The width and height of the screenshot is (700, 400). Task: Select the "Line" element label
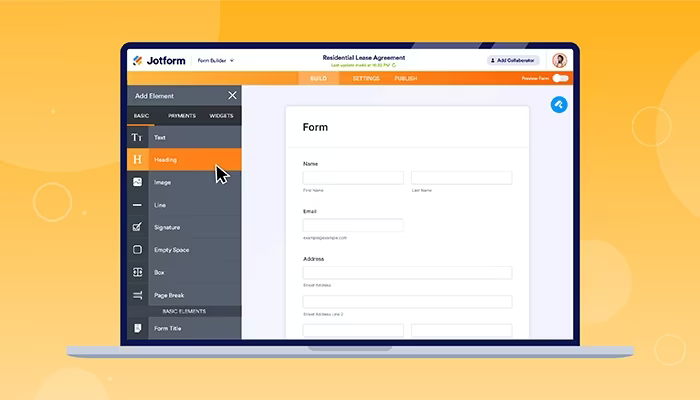[x=160, y=205]
